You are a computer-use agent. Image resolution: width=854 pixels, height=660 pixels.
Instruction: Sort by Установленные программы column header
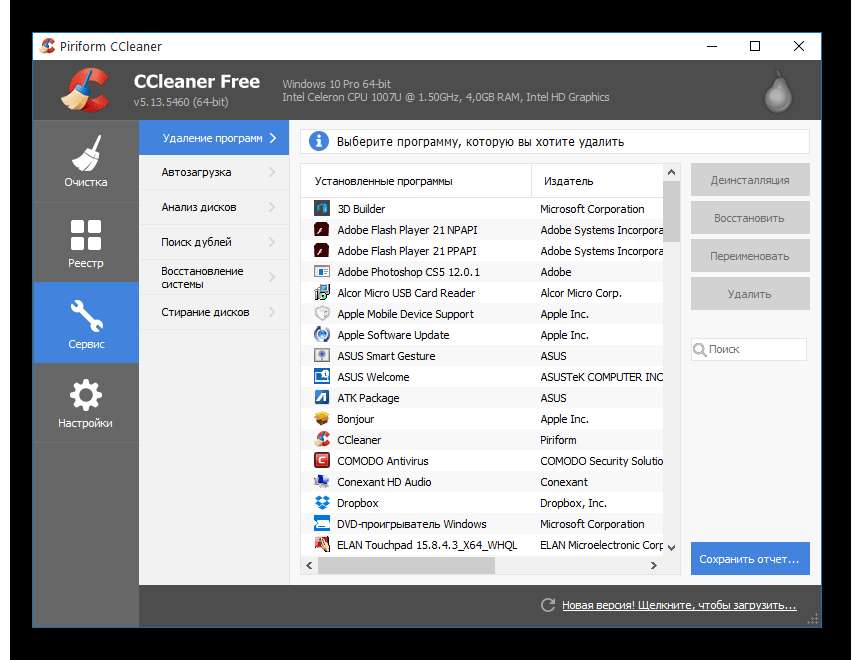[416, 181]
